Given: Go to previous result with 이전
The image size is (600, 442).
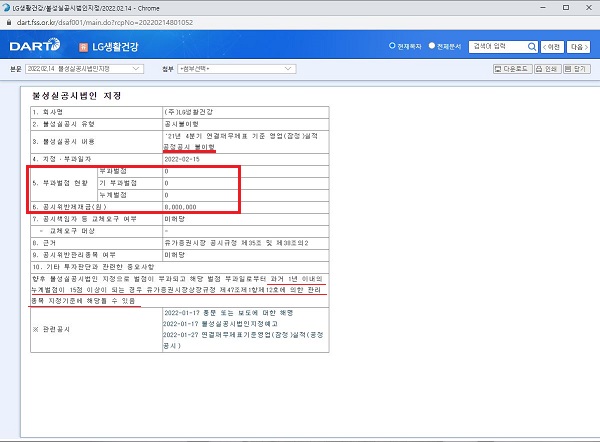Looking at the screenshot, I should [553, 46].
